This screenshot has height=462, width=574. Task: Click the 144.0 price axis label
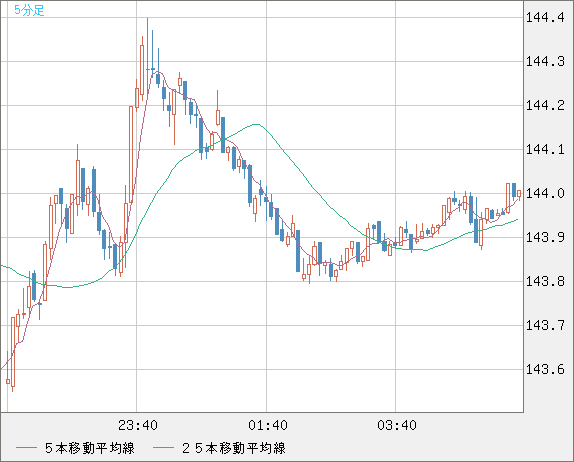tap(545, 193)
